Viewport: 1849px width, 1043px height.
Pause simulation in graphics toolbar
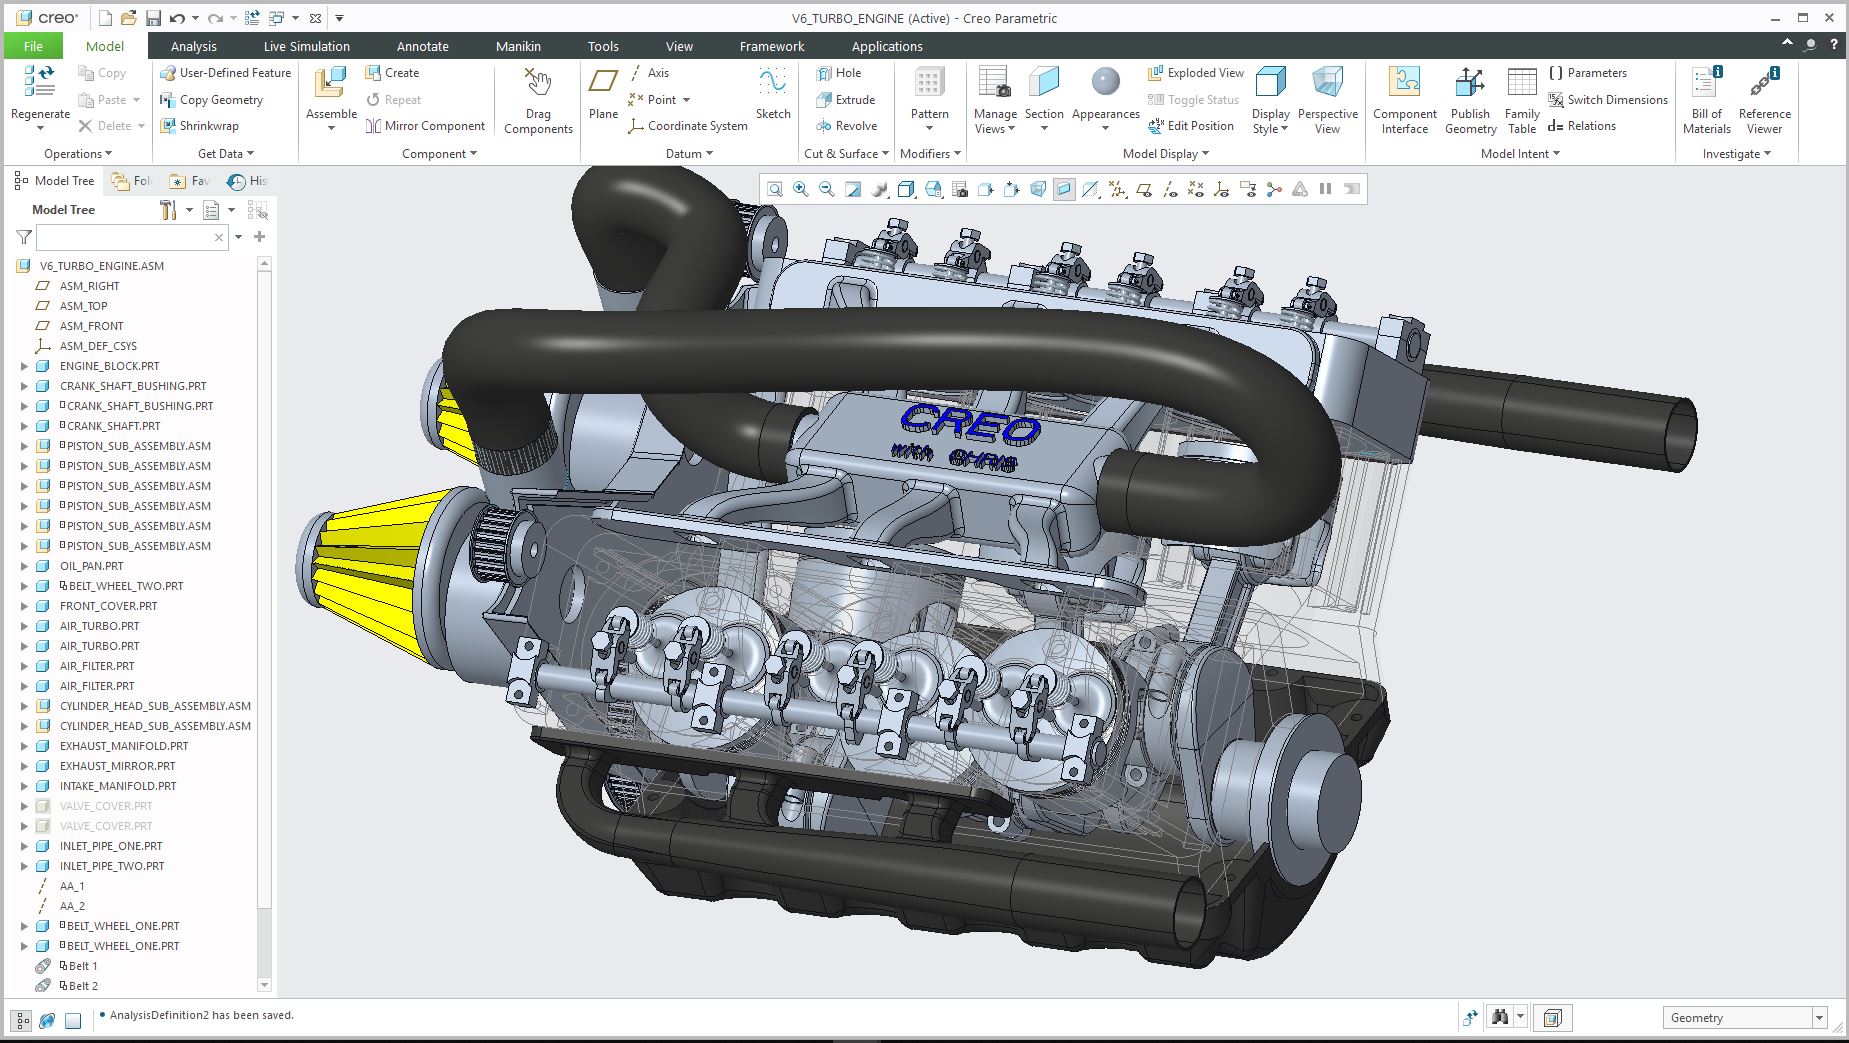point(1325,189)
